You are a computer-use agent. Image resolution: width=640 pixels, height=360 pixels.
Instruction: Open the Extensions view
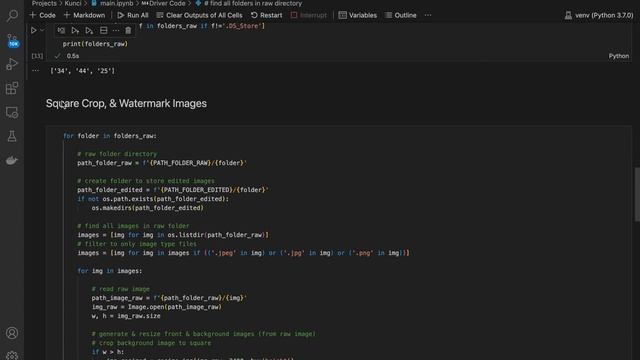(12, 88)
